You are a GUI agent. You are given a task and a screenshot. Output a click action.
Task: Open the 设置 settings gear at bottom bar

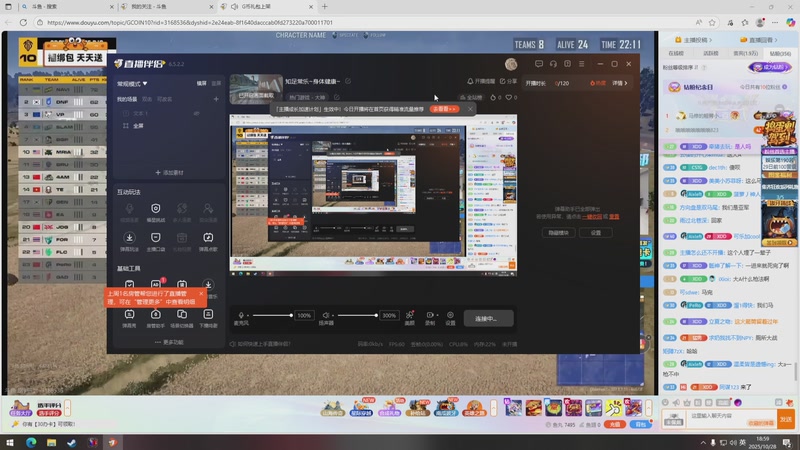point(450,318)
